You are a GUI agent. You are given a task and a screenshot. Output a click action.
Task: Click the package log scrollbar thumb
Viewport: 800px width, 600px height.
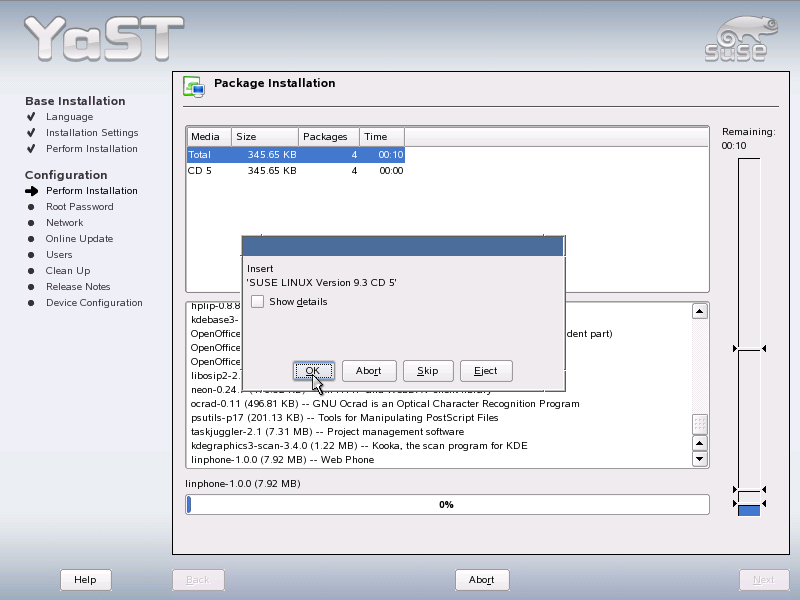[699, 424]
